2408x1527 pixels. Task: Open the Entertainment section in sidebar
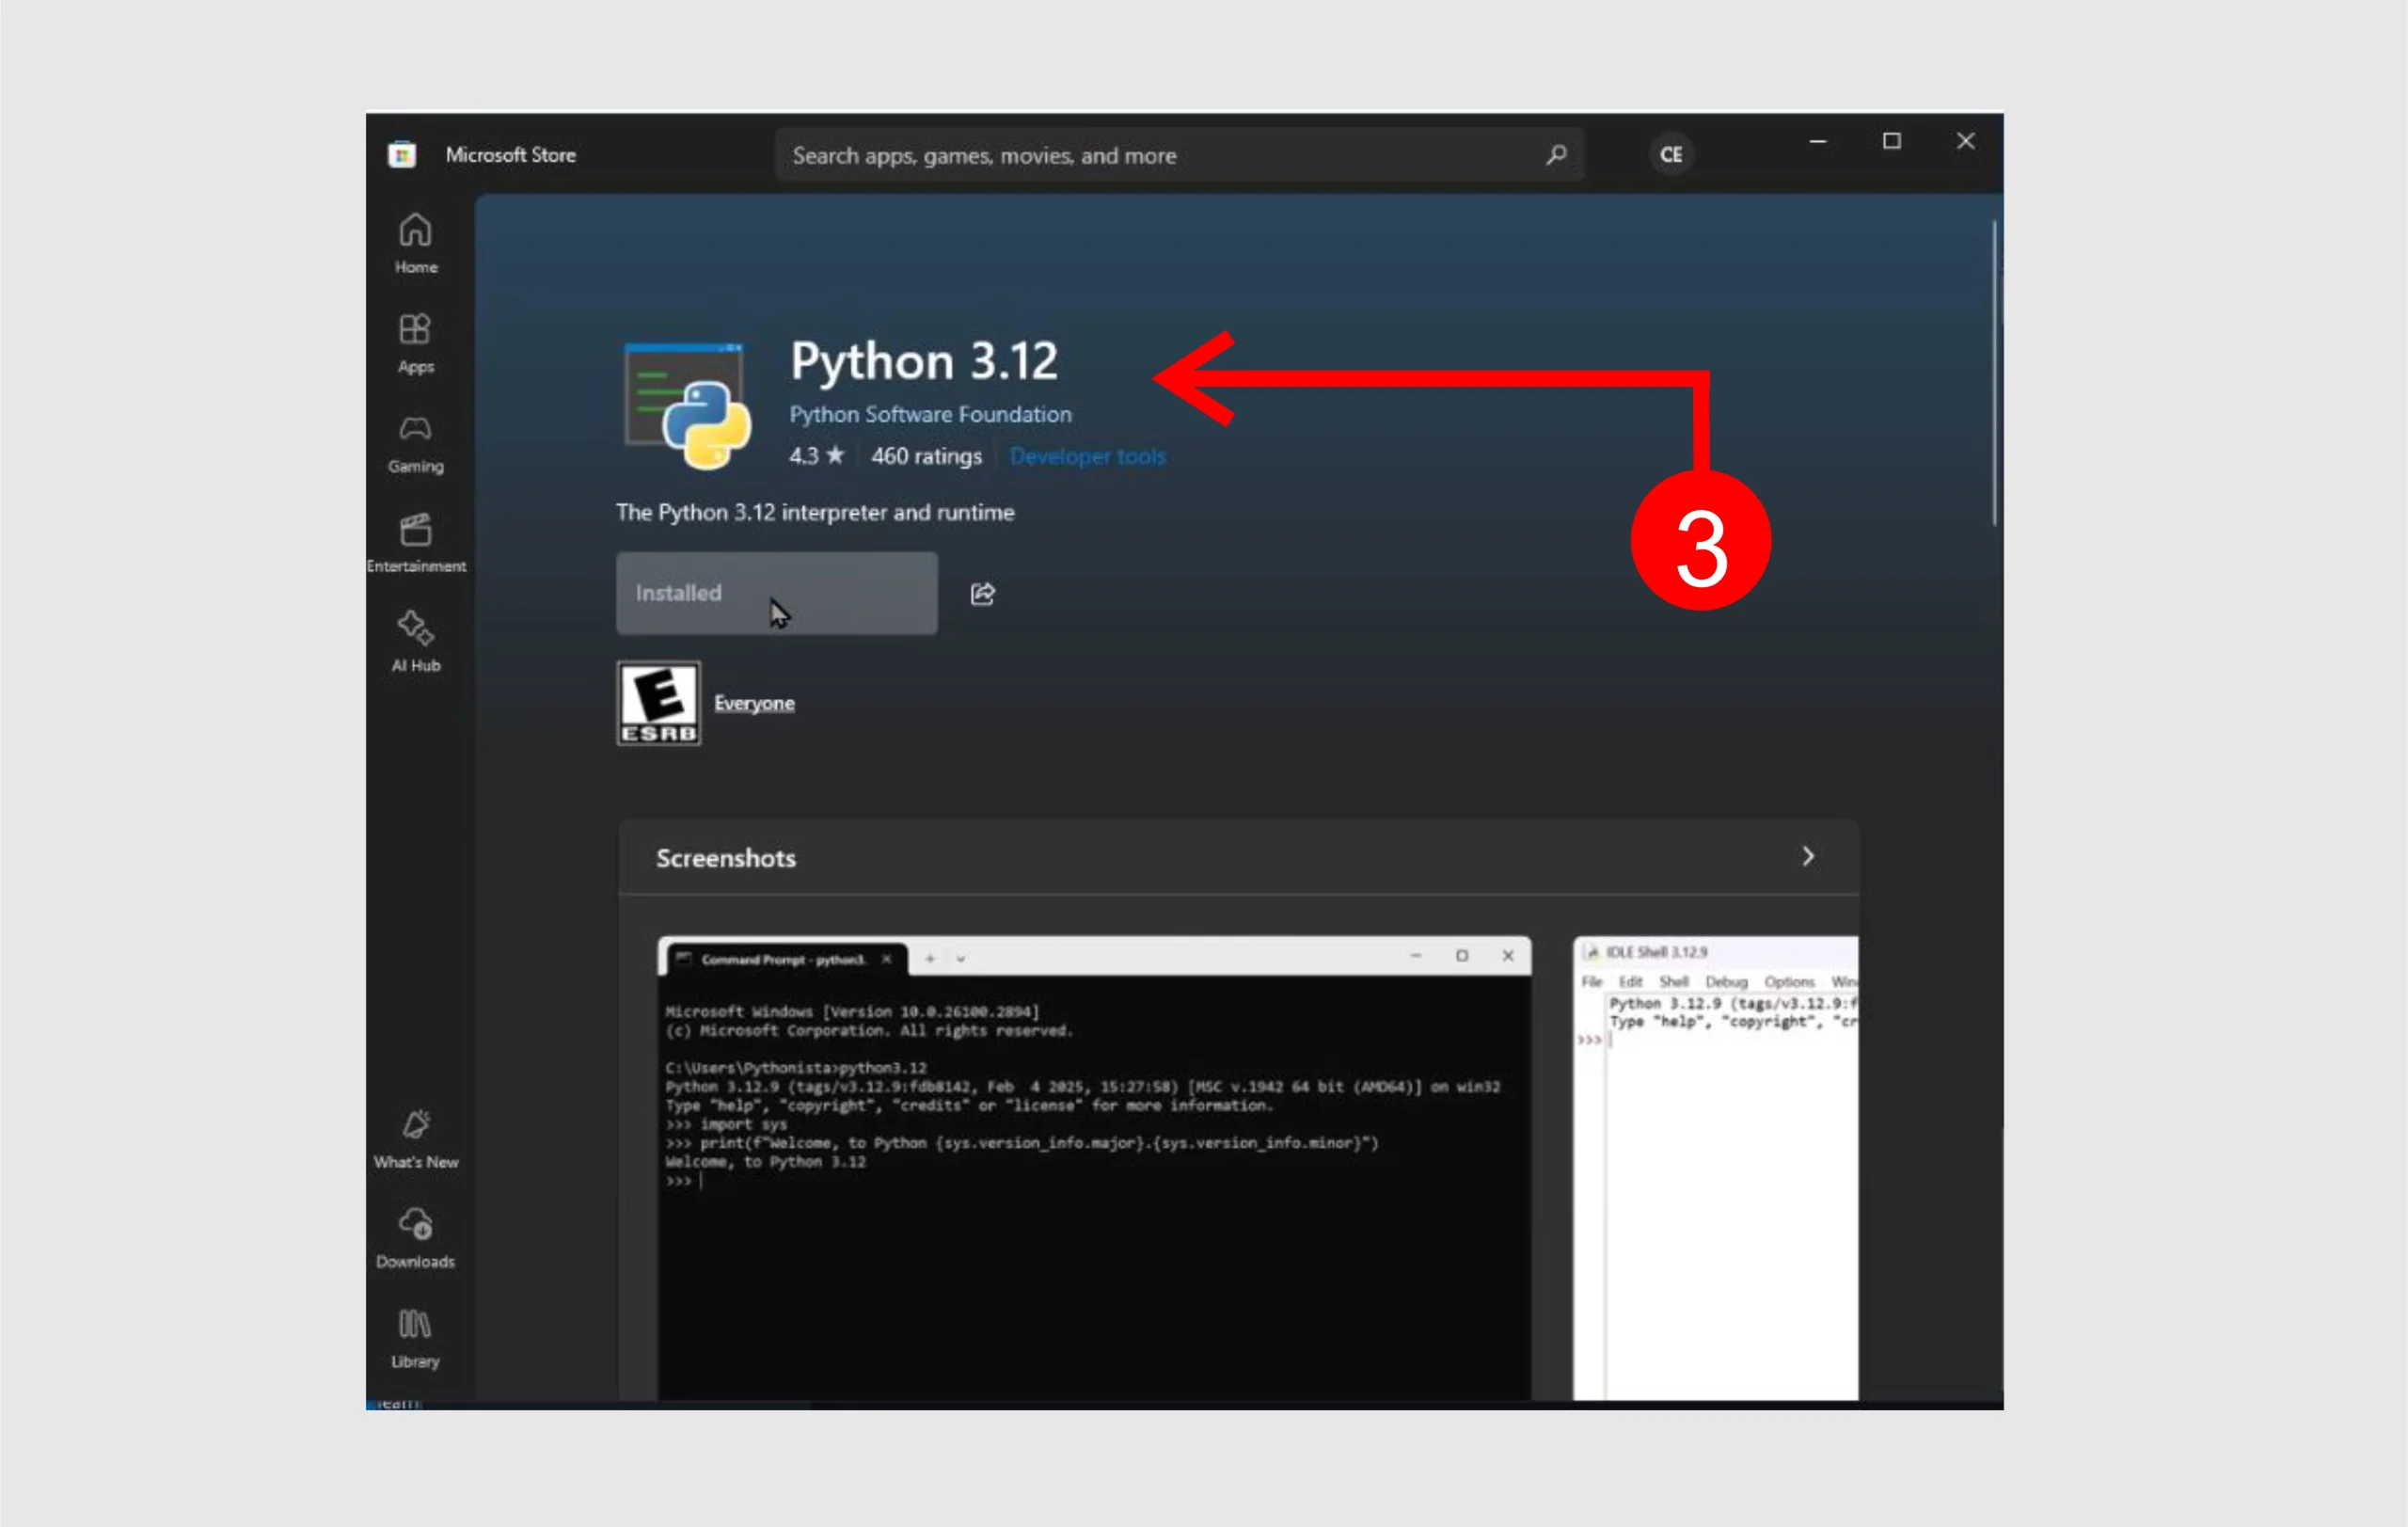point(415,543)
